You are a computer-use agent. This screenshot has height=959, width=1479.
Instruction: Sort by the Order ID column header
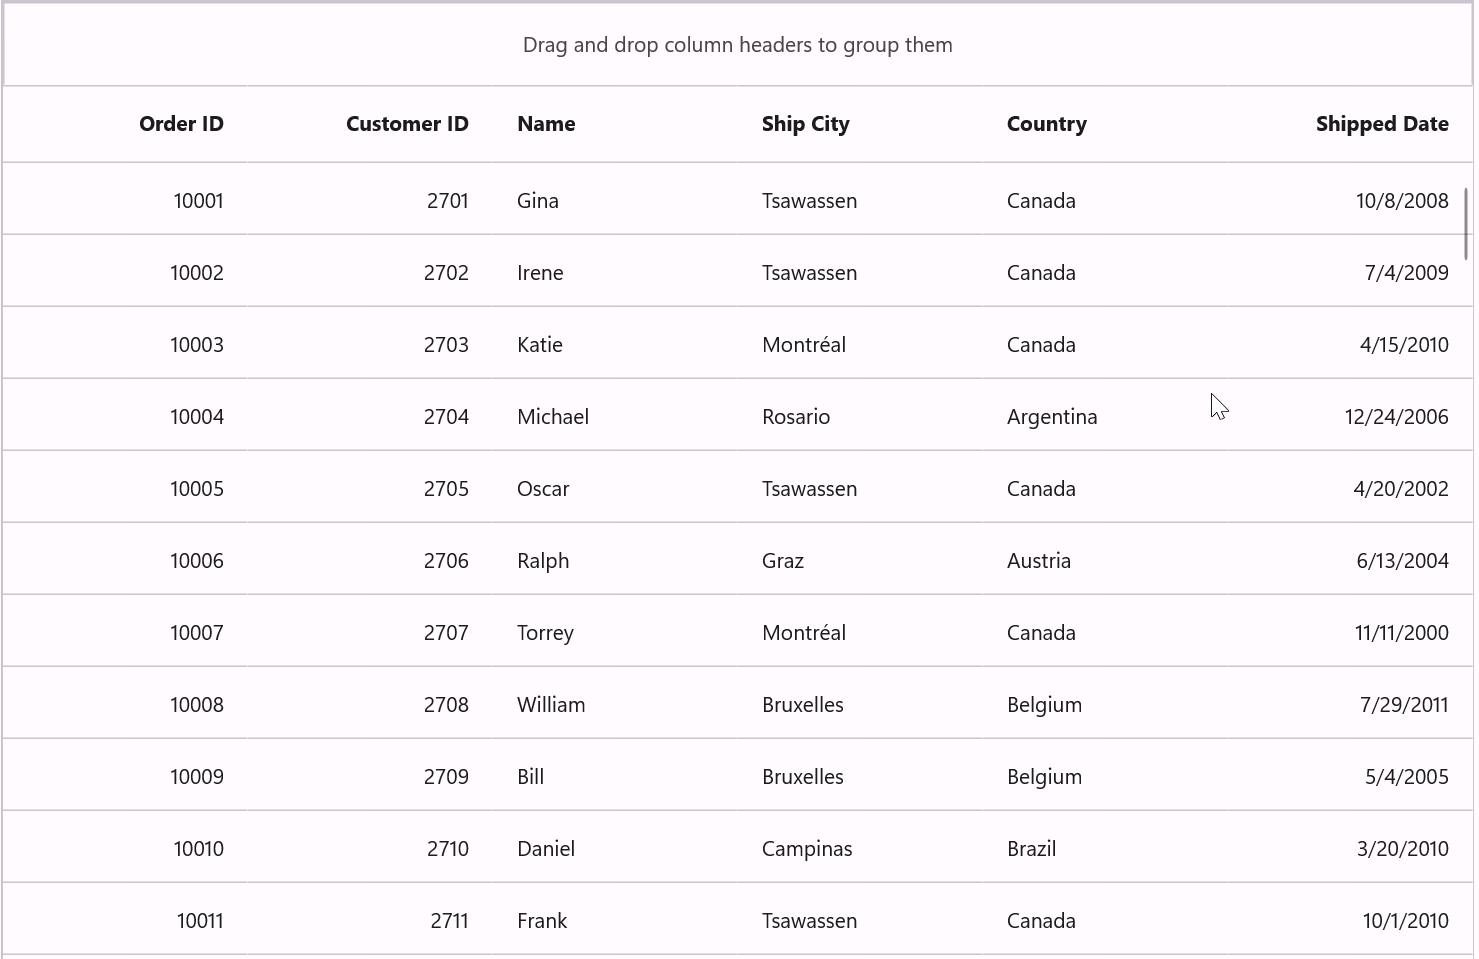(181, 124)
